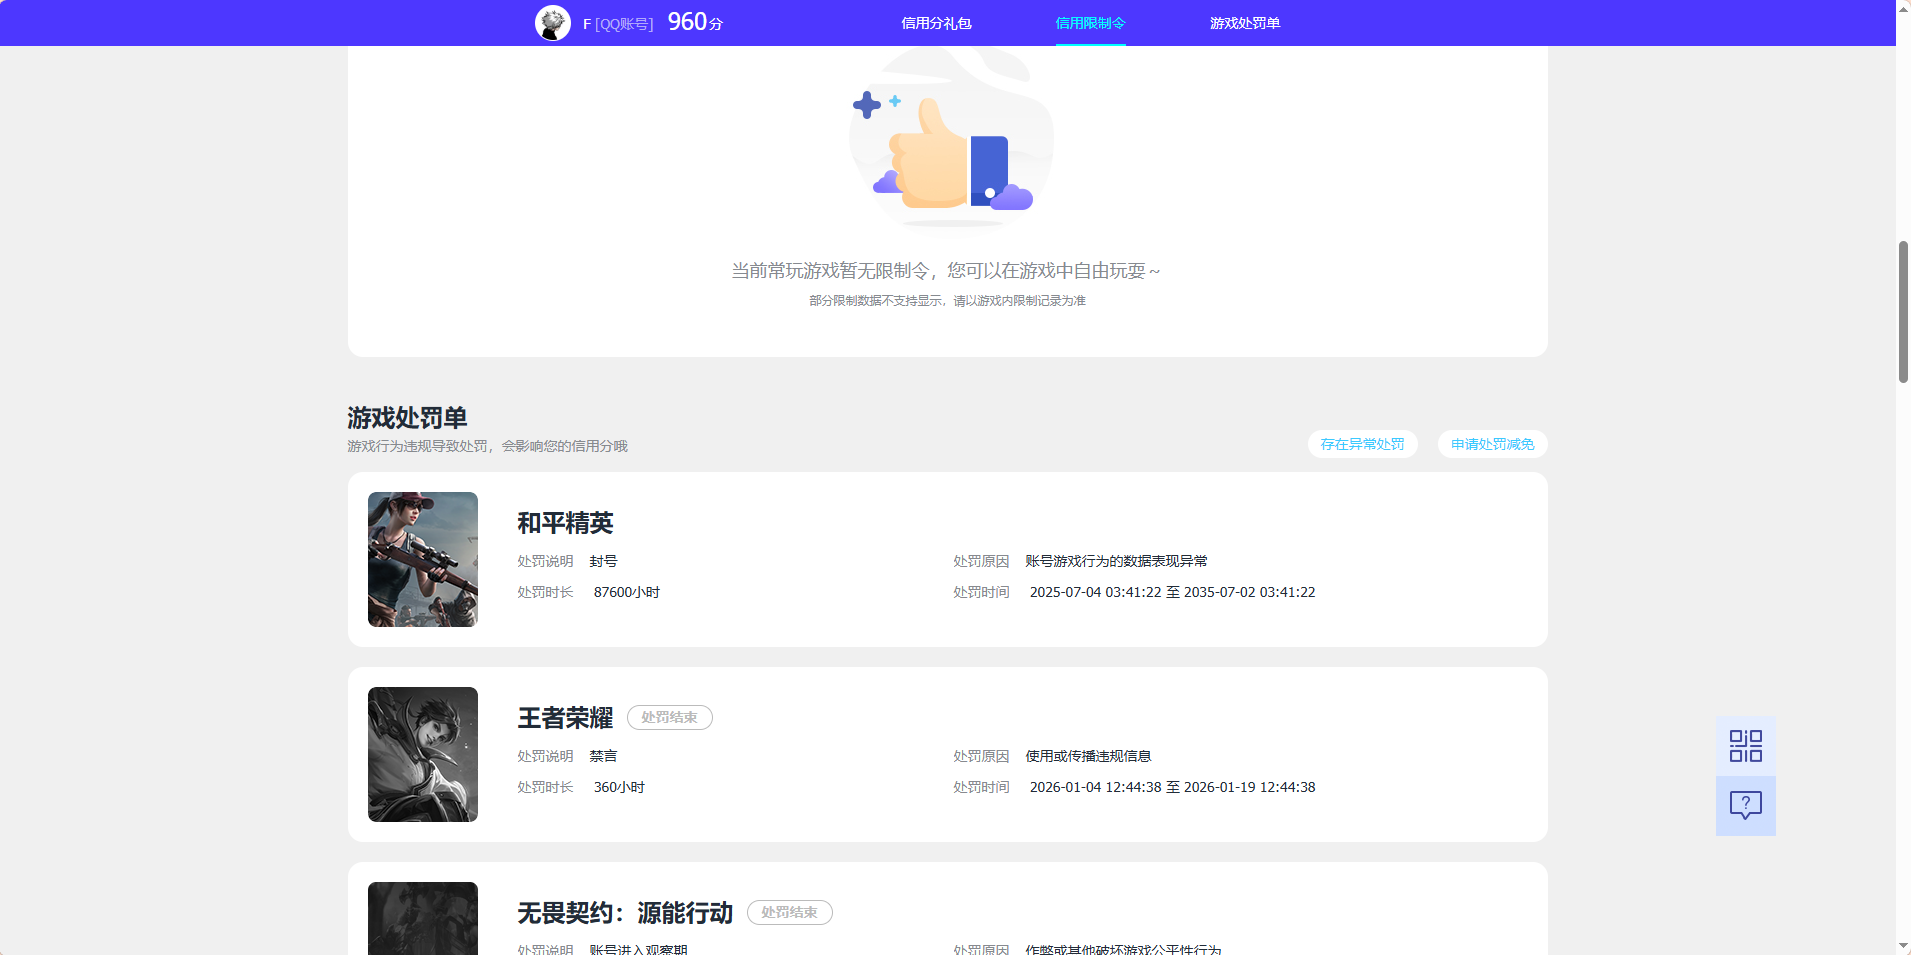Click the F [QQ账号] username text
Image resolution: width=1911 pixels, height=955 pixels.
(x=618, y=24)
